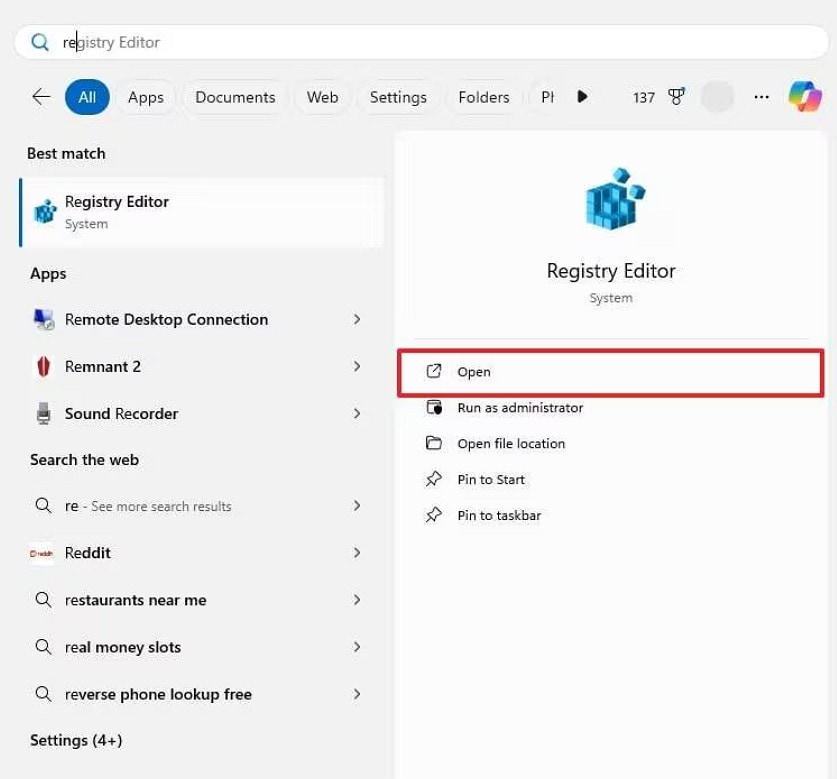This screenshot has height=779, width=837.
Task: Click the Pin to taskbar pin icon
Action: click(x=433, y=515)
